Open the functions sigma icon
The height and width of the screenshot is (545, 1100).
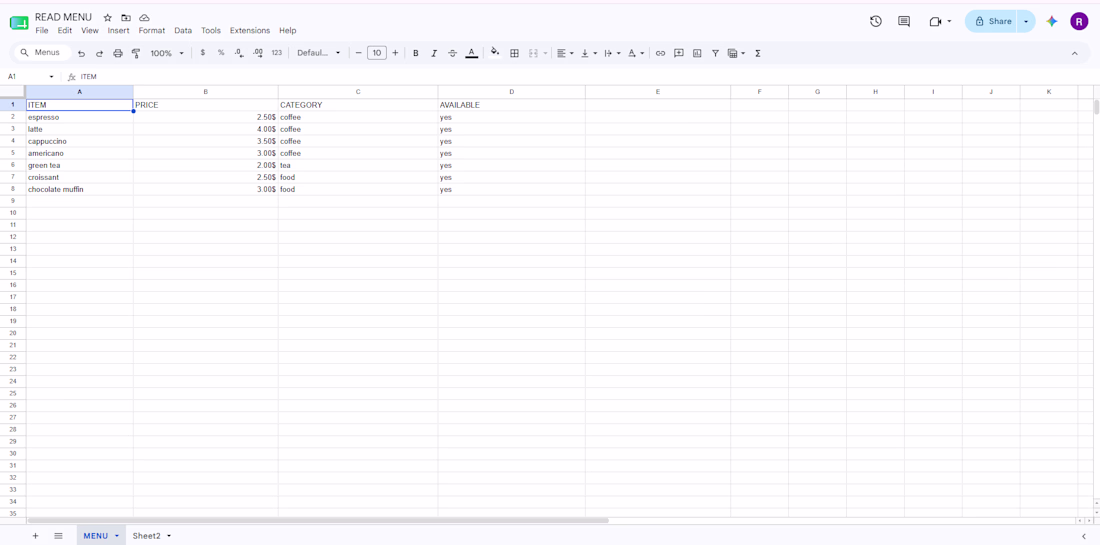pos(758,53)
